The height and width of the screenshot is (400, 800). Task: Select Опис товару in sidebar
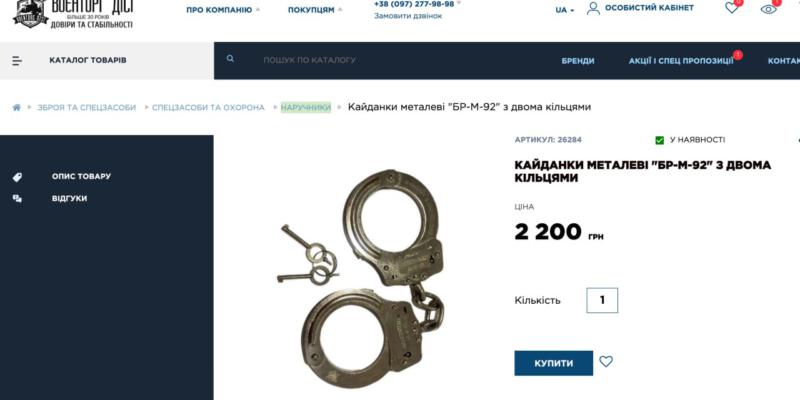point(81,177)
